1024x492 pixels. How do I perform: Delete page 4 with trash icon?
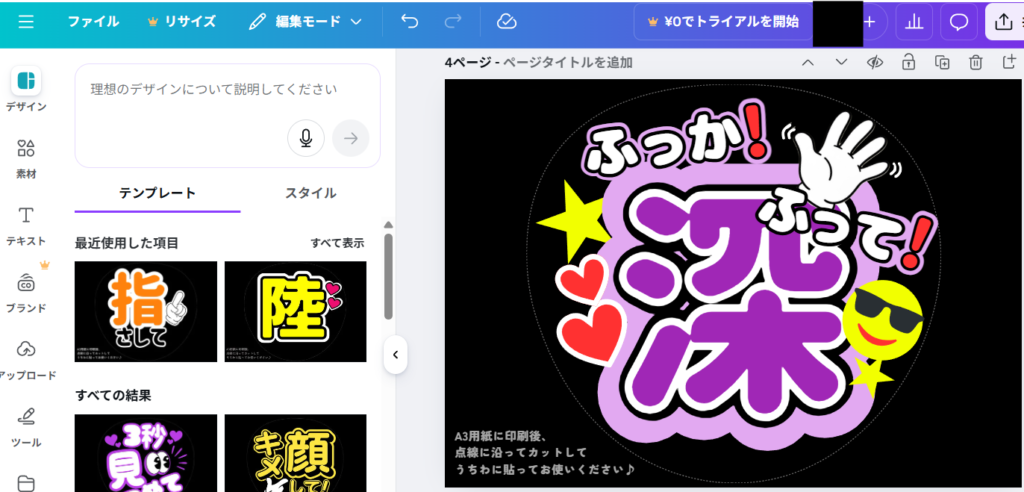975,62
